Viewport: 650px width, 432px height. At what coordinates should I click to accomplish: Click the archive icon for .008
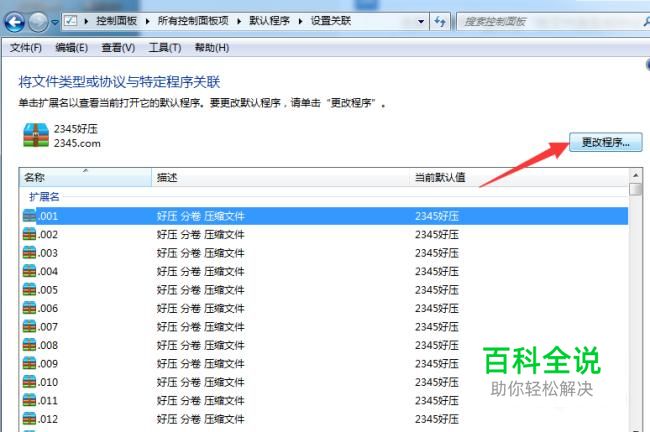pos(29,345)
